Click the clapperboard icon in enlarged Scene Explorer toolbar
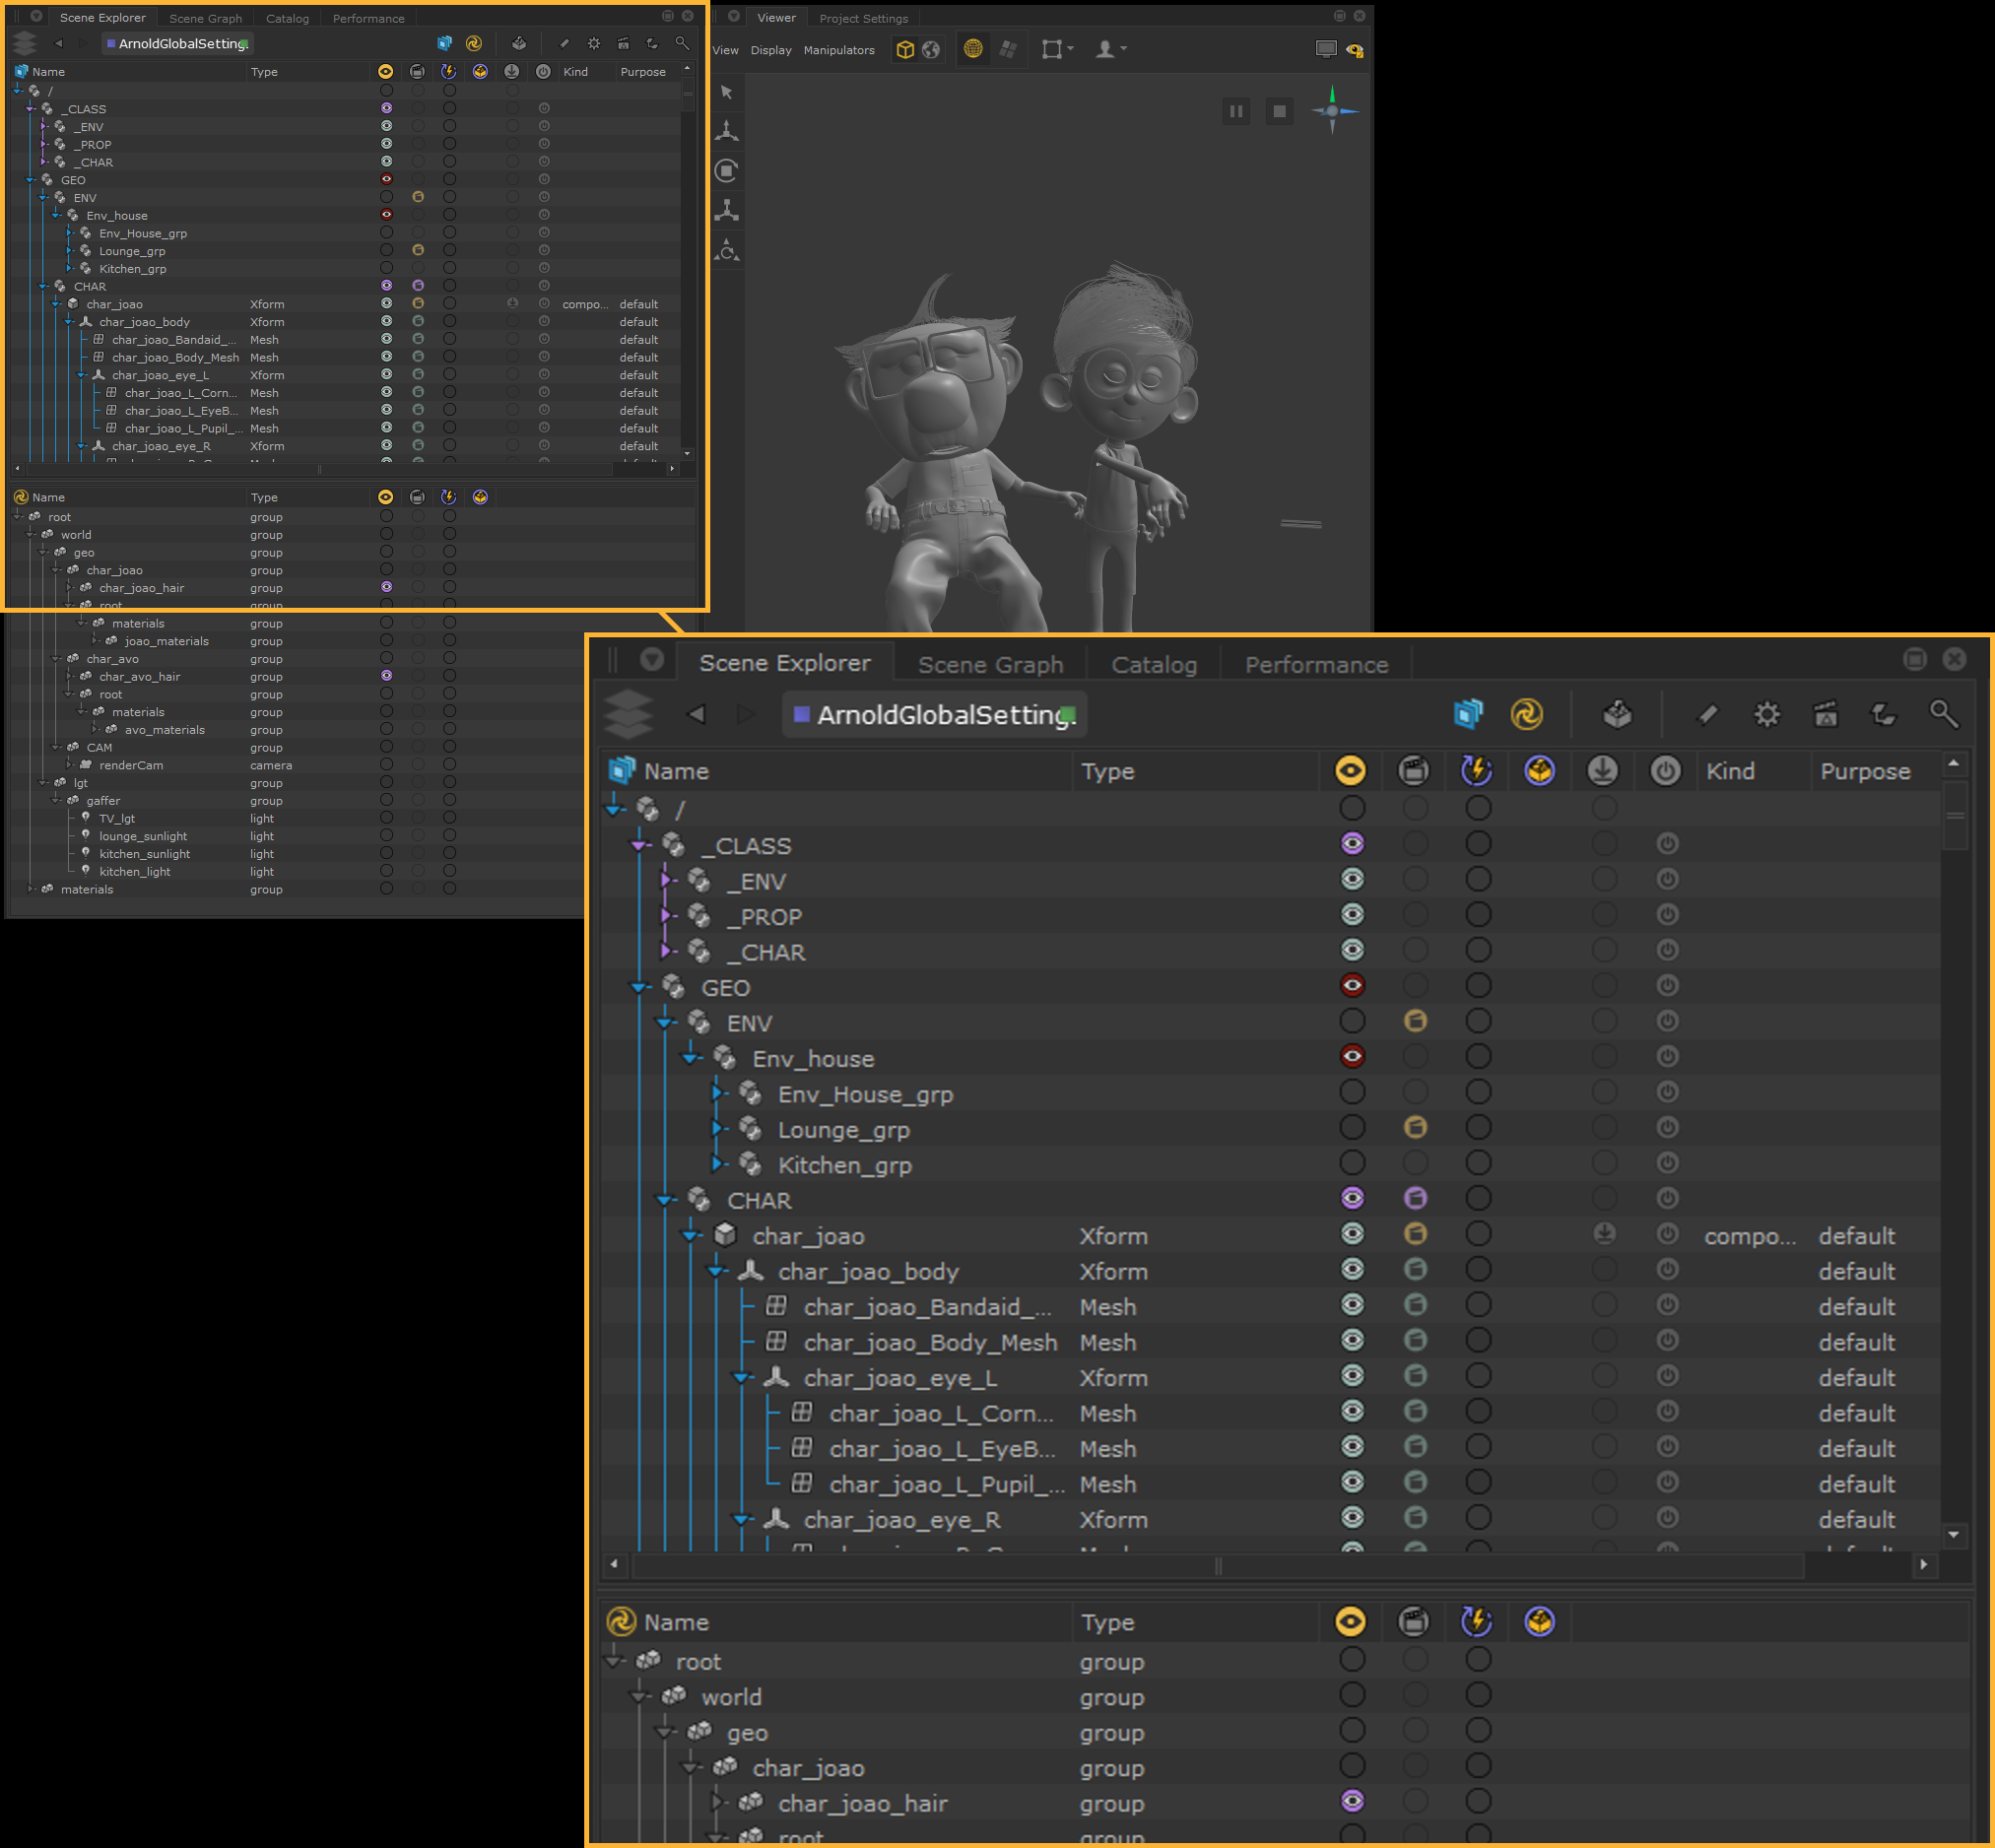 coord(1825,714)
